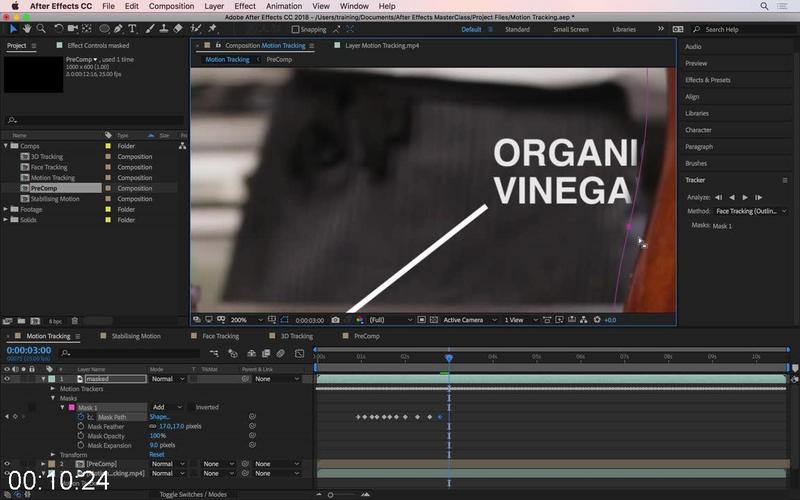Toggle the Mask Feather stopwatch

point(81,427)
